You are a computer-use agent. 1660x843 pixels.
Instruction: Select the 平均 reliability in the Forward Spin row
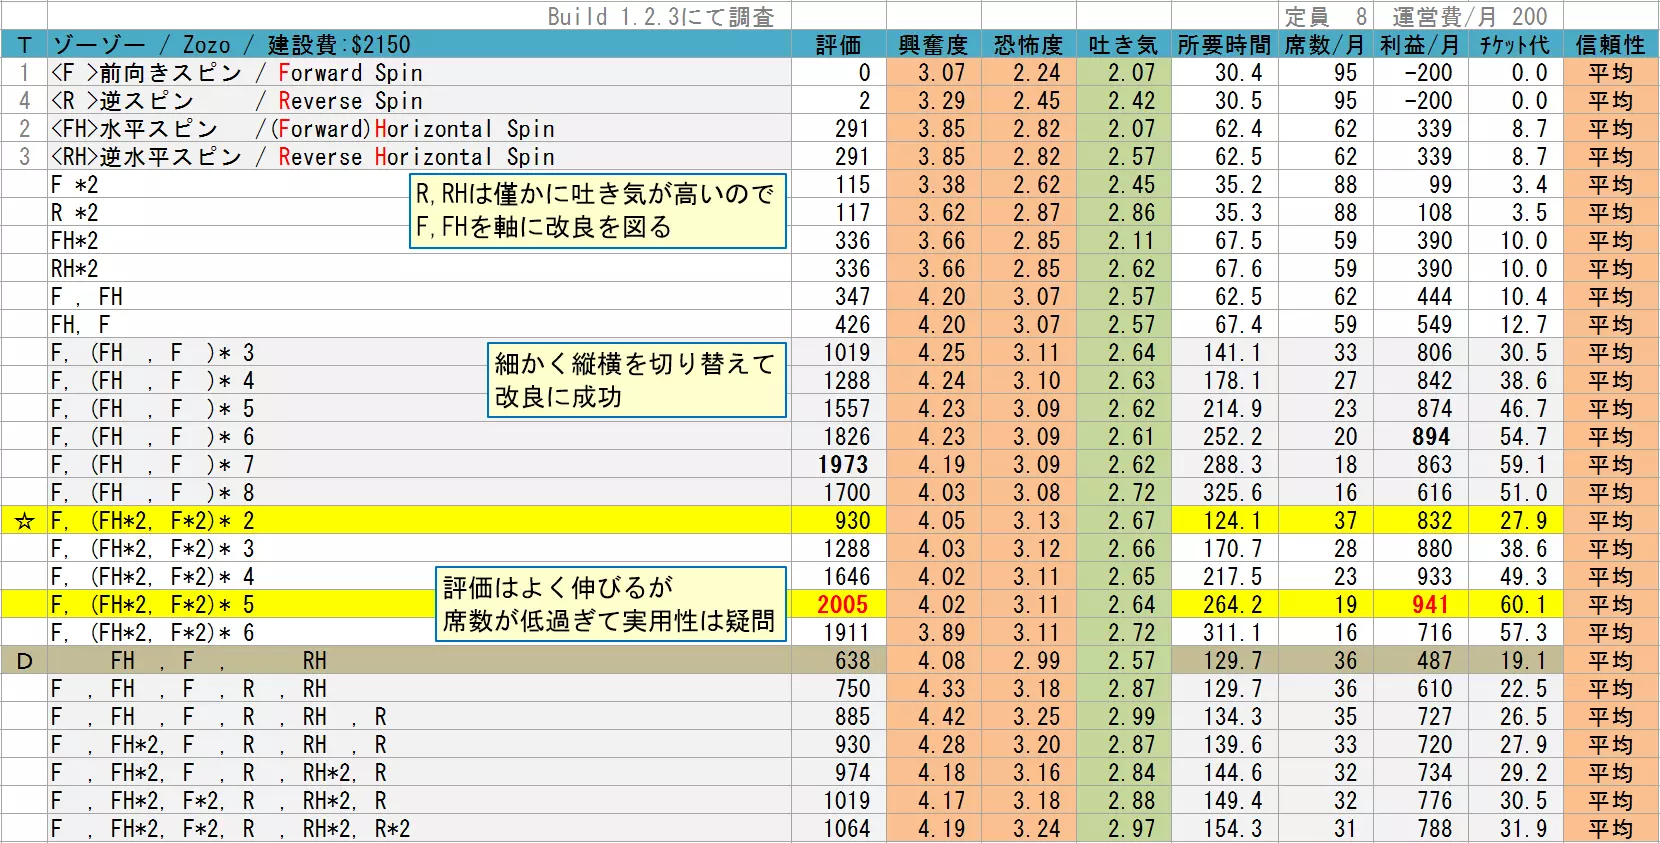coord(1610,73)
